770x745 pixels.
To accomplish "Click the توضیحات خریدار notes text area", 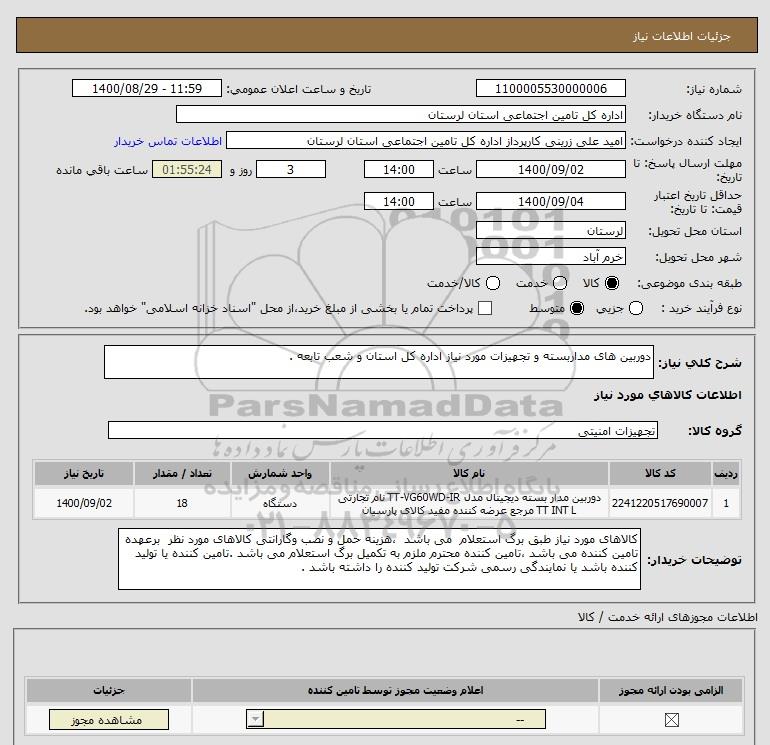I will tap(379, 559).
